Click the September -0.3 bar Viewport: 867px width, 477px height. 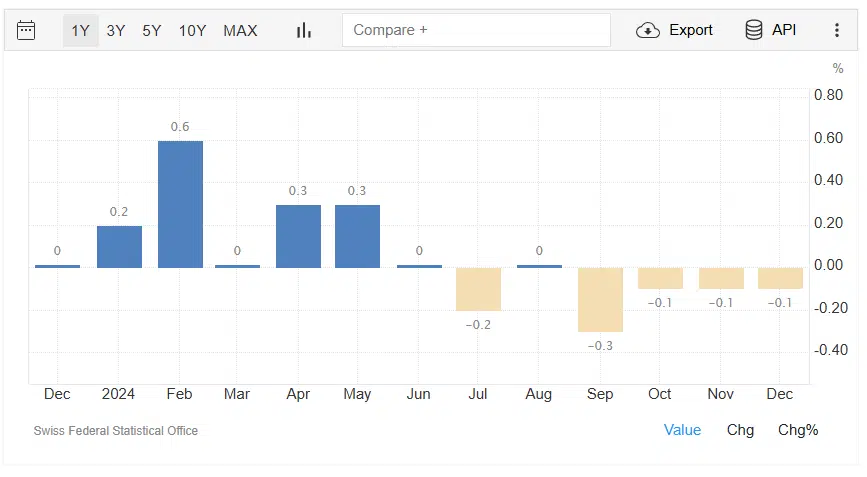(x=600, y=299)
